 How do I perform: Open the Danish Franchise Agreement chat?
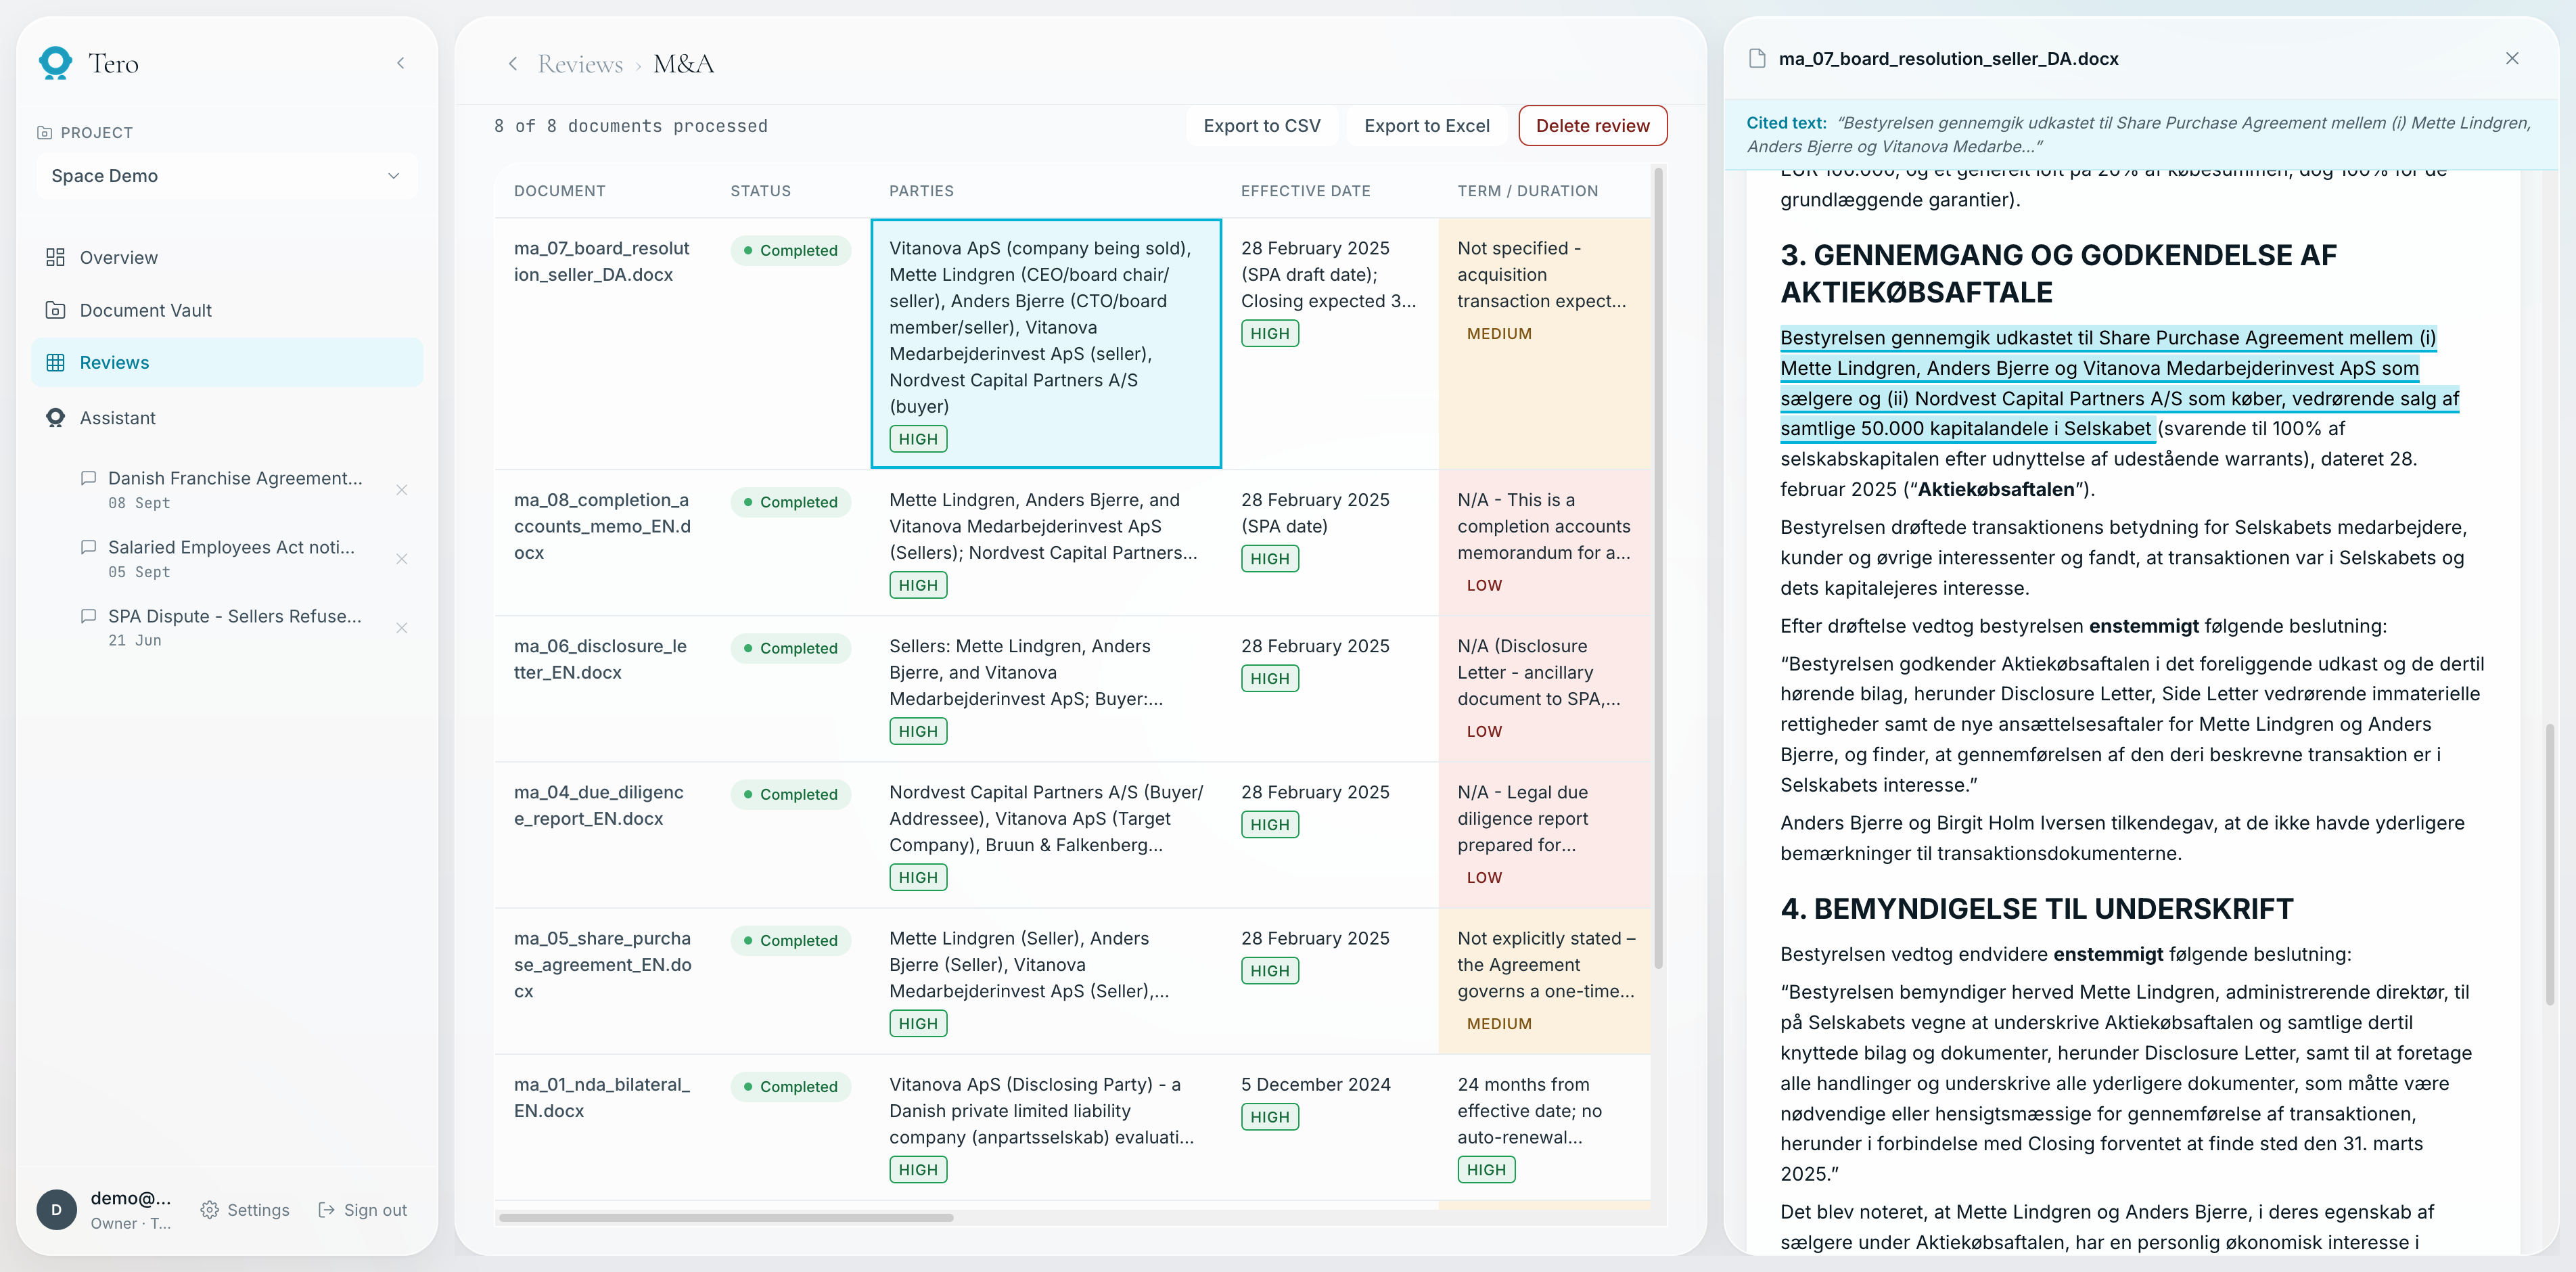tap(235, 489)
